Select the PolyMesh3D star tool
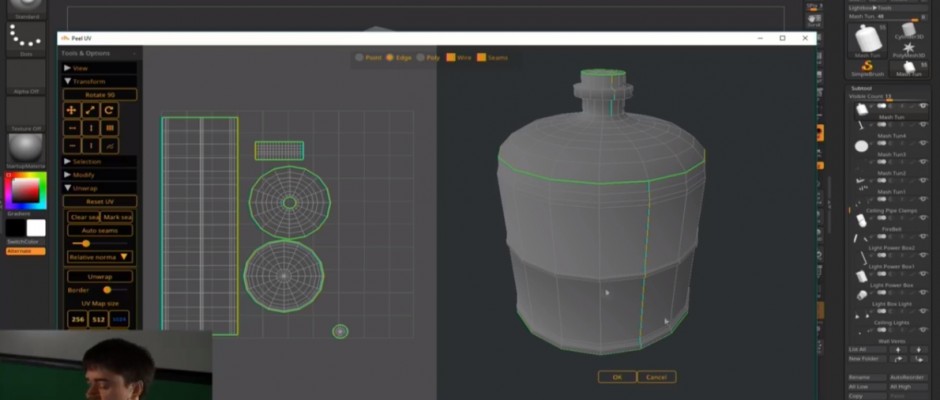The height and width of the screenshot is (400, 940). click(x=909, y=48)
